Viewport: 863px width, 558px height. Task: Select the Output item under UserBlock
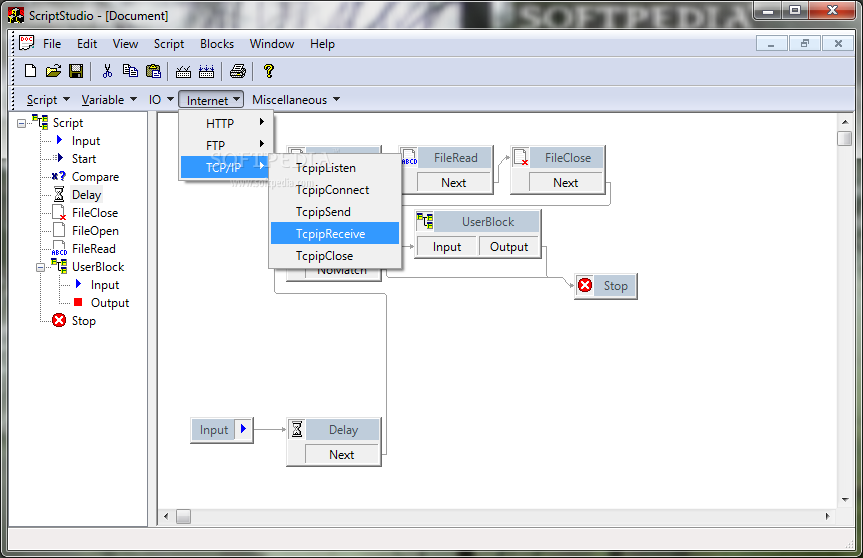[x=110, y=303]
